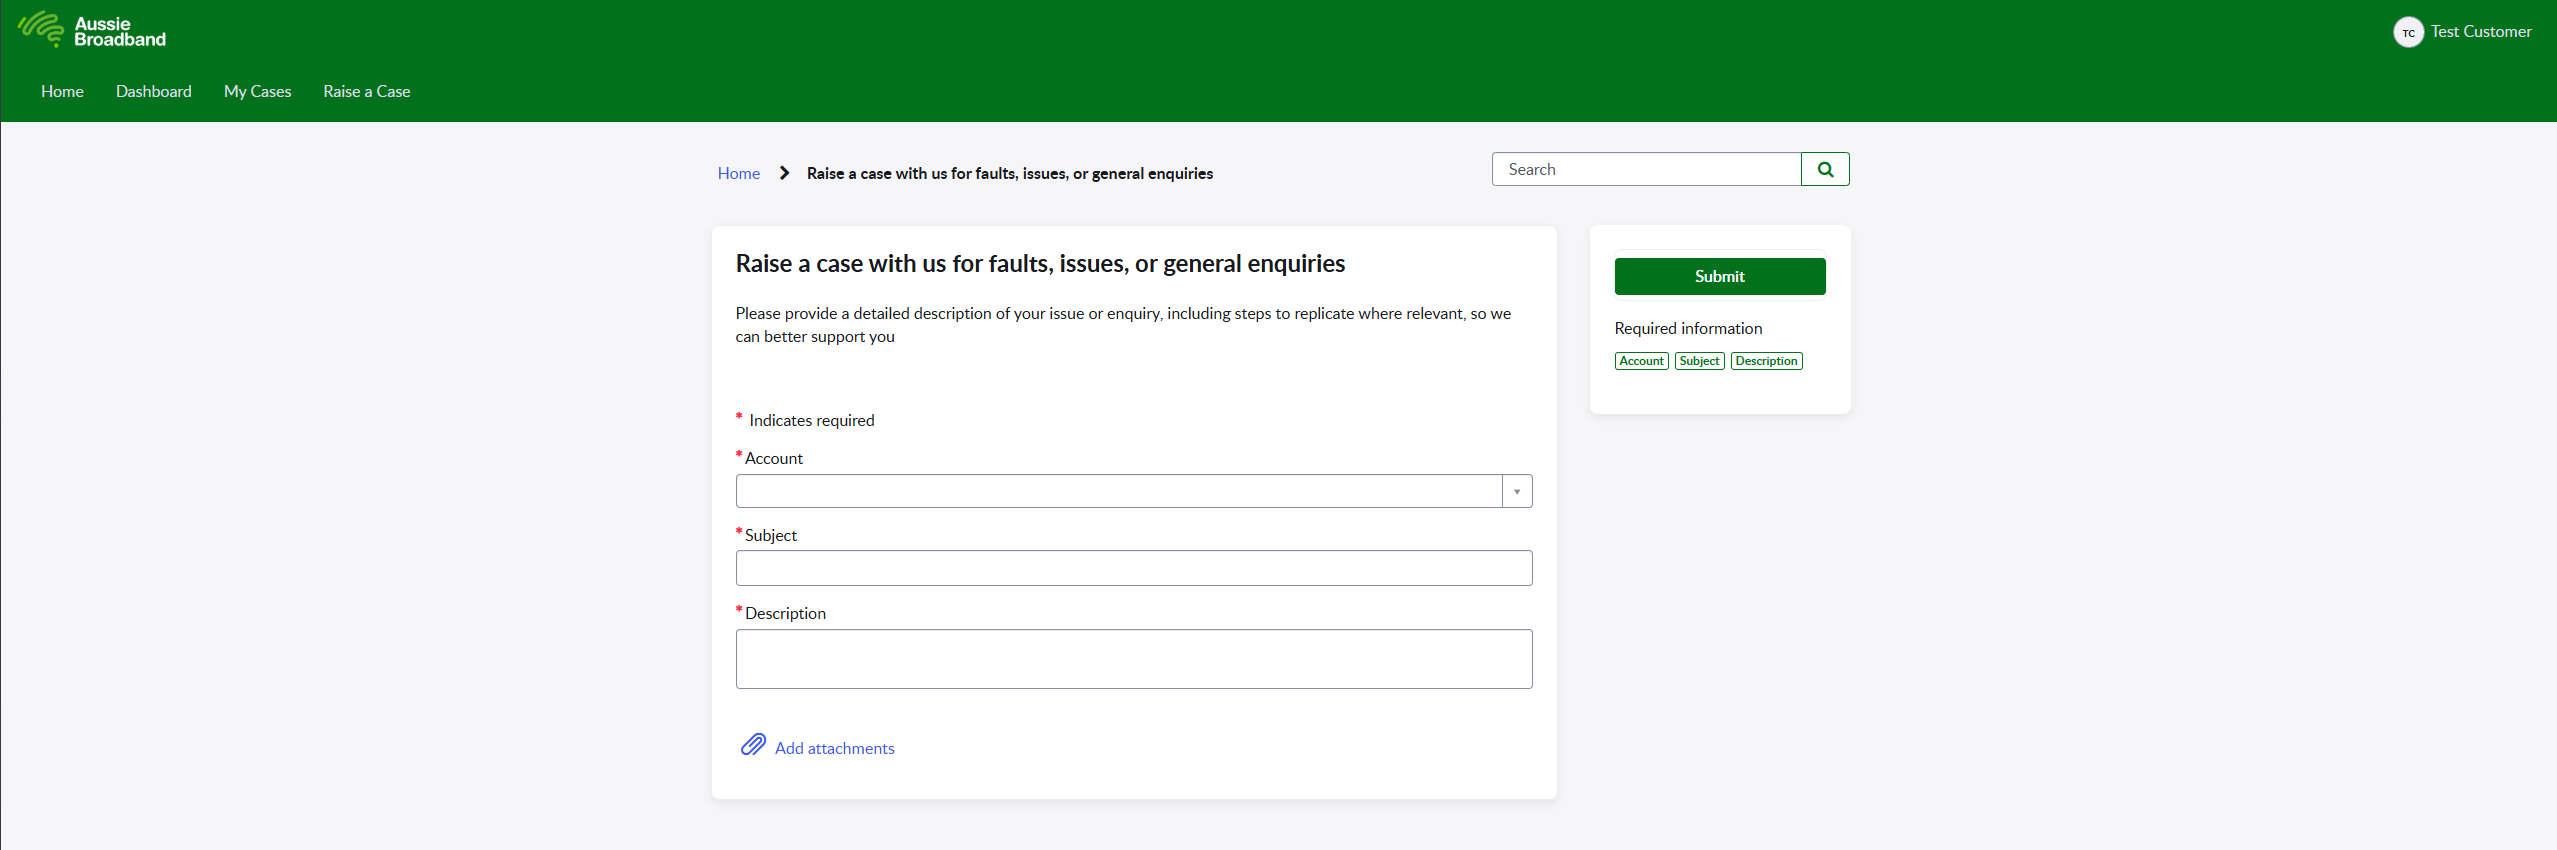Open My Cases in the navigation bar
The image size is (2557, 850).
(257, 91)
